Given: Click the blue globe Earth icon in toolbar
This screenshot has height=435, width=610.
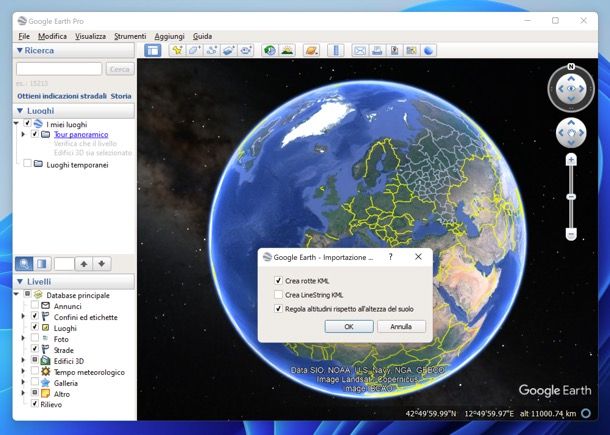Looking at the screenshot, I should 428,50.
